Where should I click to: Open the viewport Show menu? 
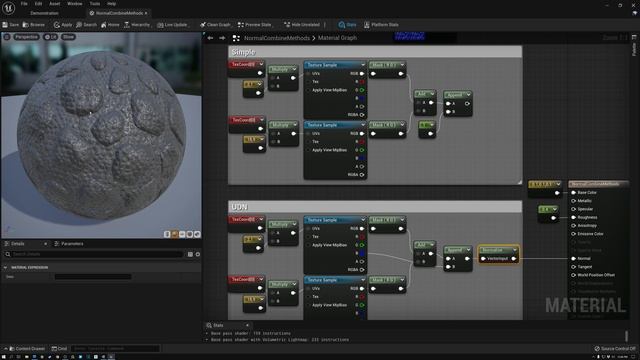coord(68,37)
